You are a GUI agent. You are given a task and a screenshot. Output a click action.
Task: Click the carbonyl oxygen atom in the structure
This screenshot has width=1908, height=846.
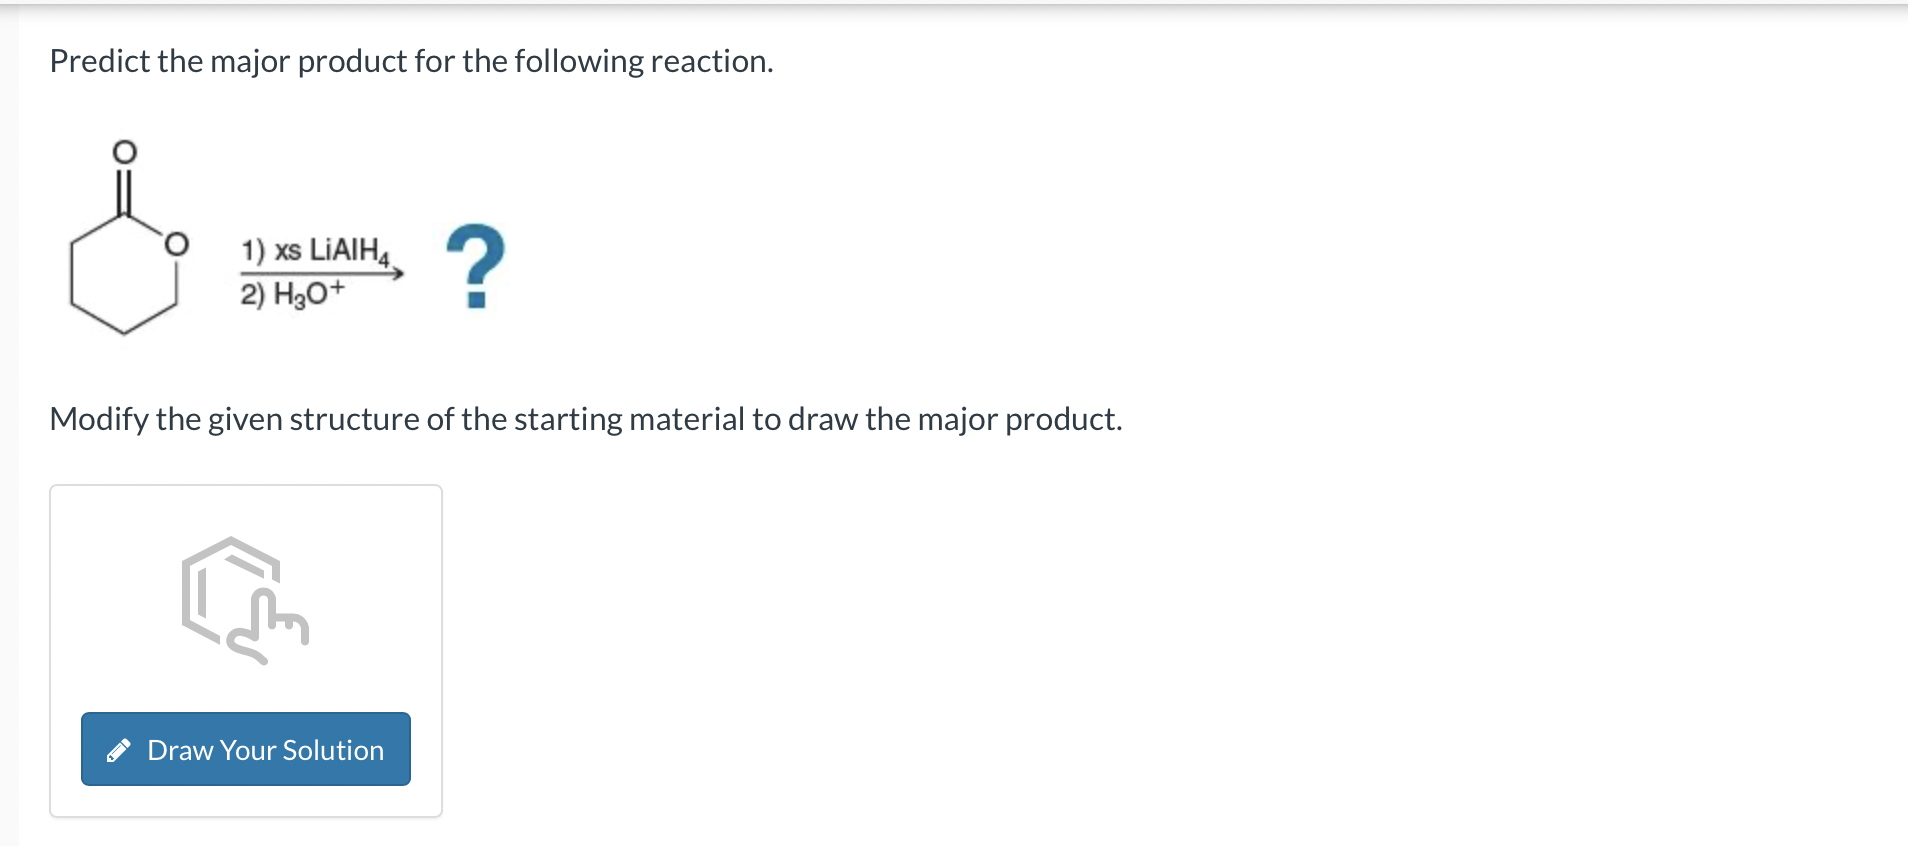coord(122,152)
